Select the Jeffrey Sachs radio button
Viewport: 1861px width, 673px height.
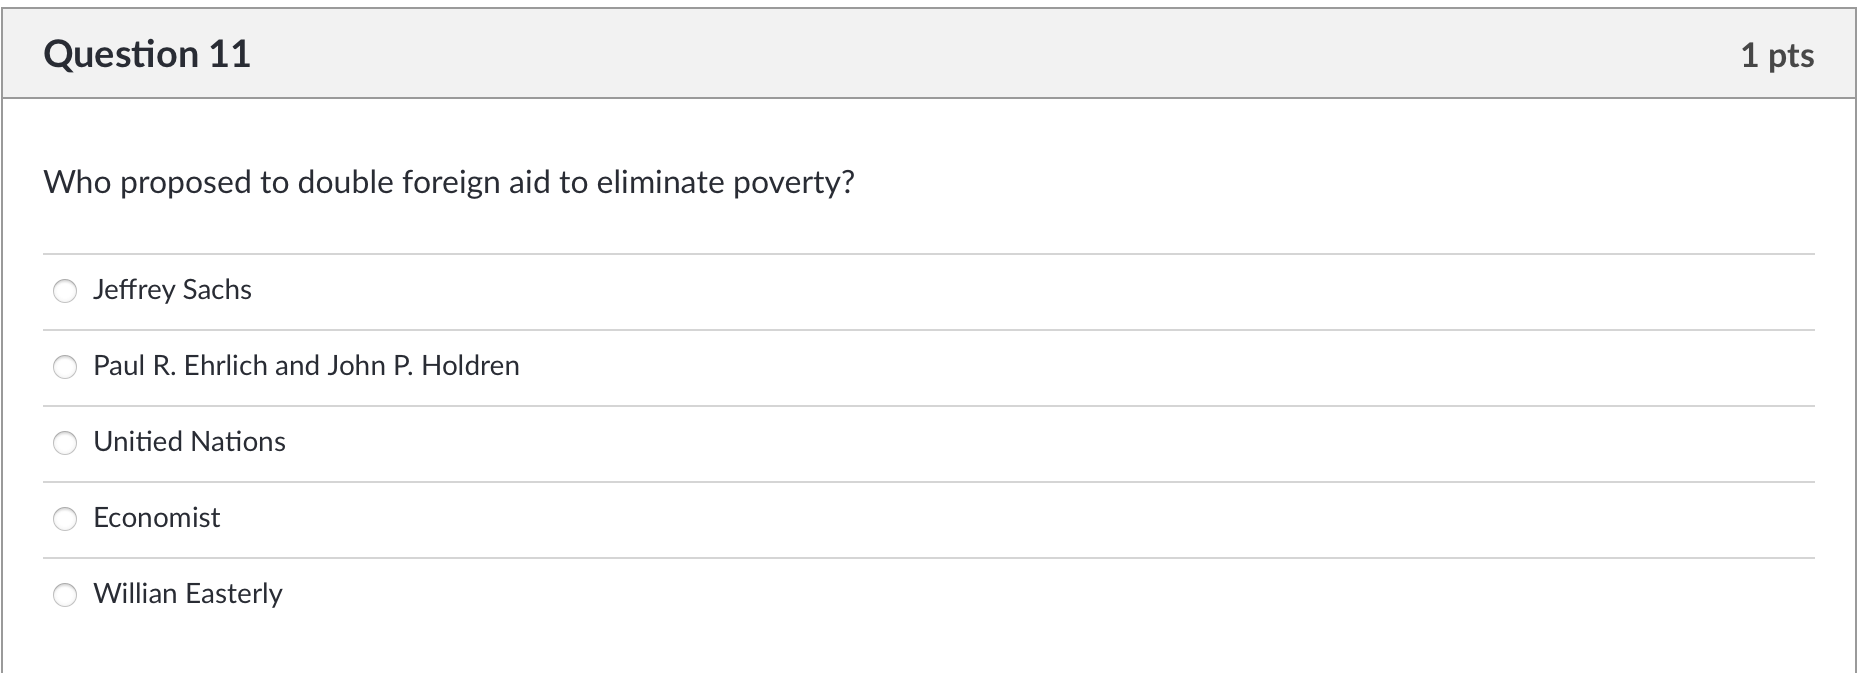point(65,291)
